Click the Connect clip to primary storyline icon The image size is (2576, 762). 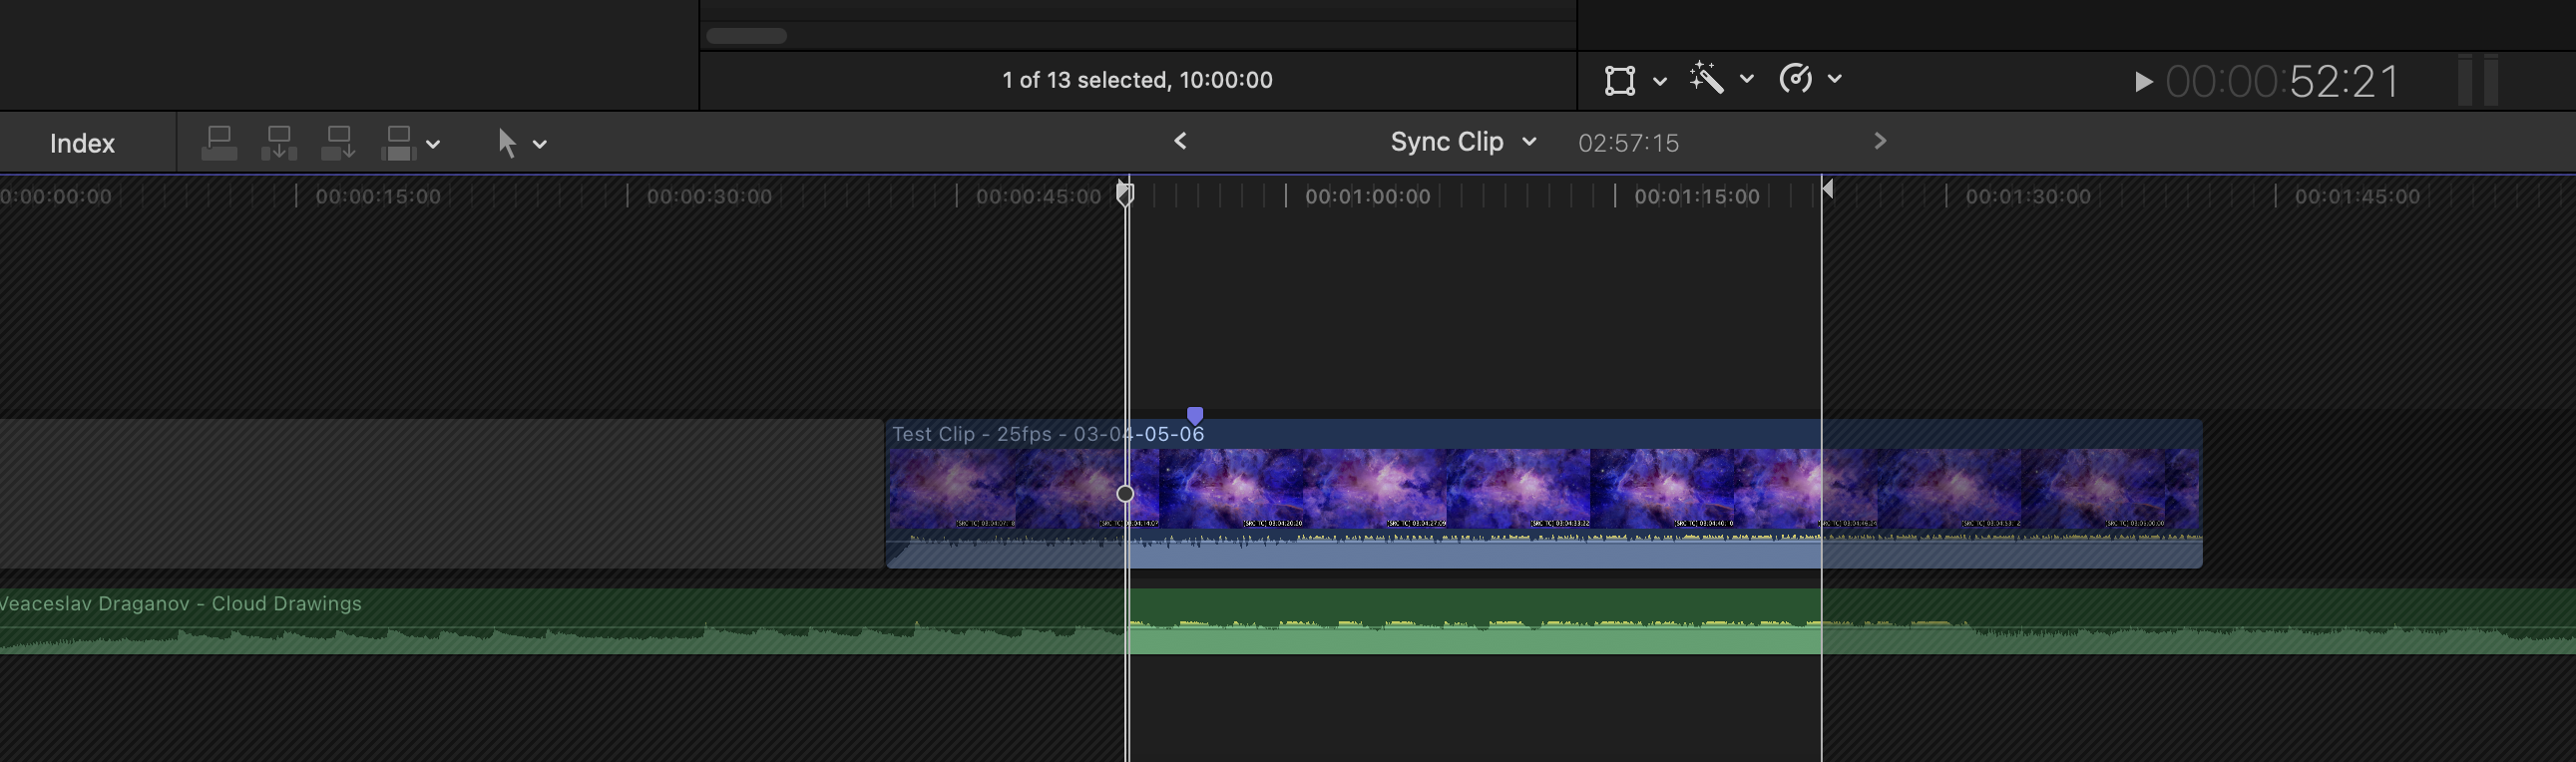(x=219, y=143)
